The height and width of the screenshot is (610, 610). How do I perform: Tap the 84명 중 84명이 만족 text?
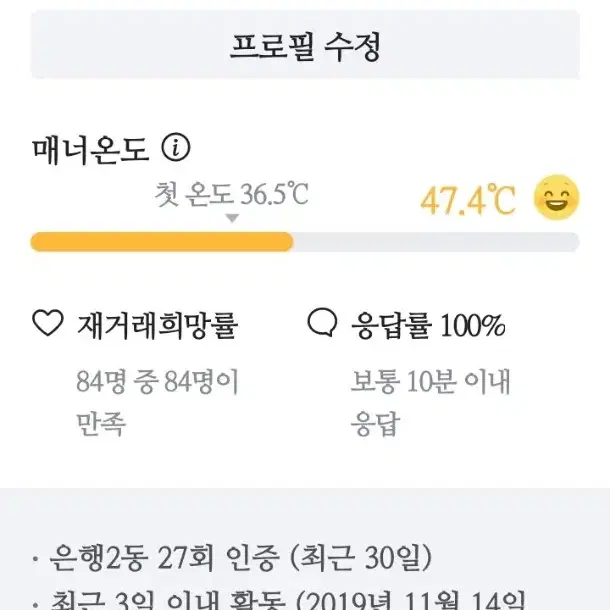(x=157, y=403)
